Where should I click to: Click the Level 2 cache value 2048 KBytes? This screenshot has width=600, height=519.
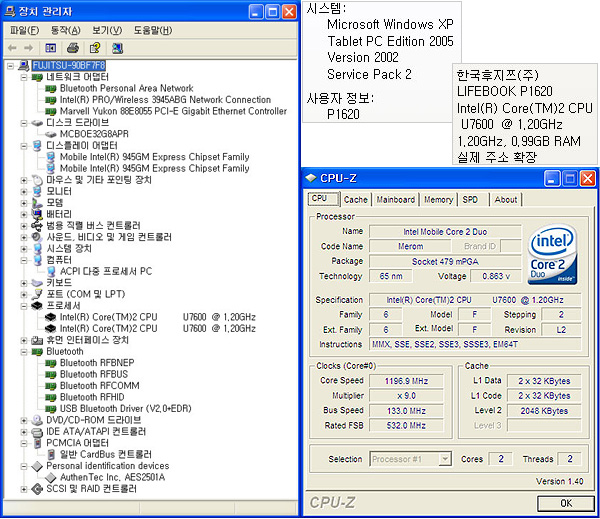544,411
